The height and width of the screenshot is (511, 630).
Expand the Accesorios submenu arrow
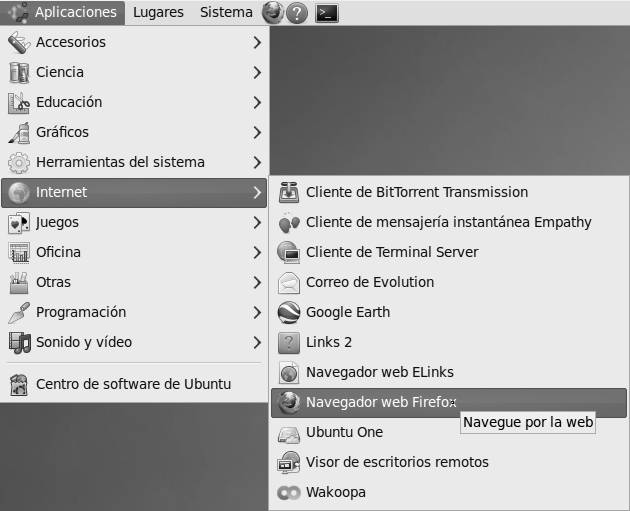click(257, 42)
